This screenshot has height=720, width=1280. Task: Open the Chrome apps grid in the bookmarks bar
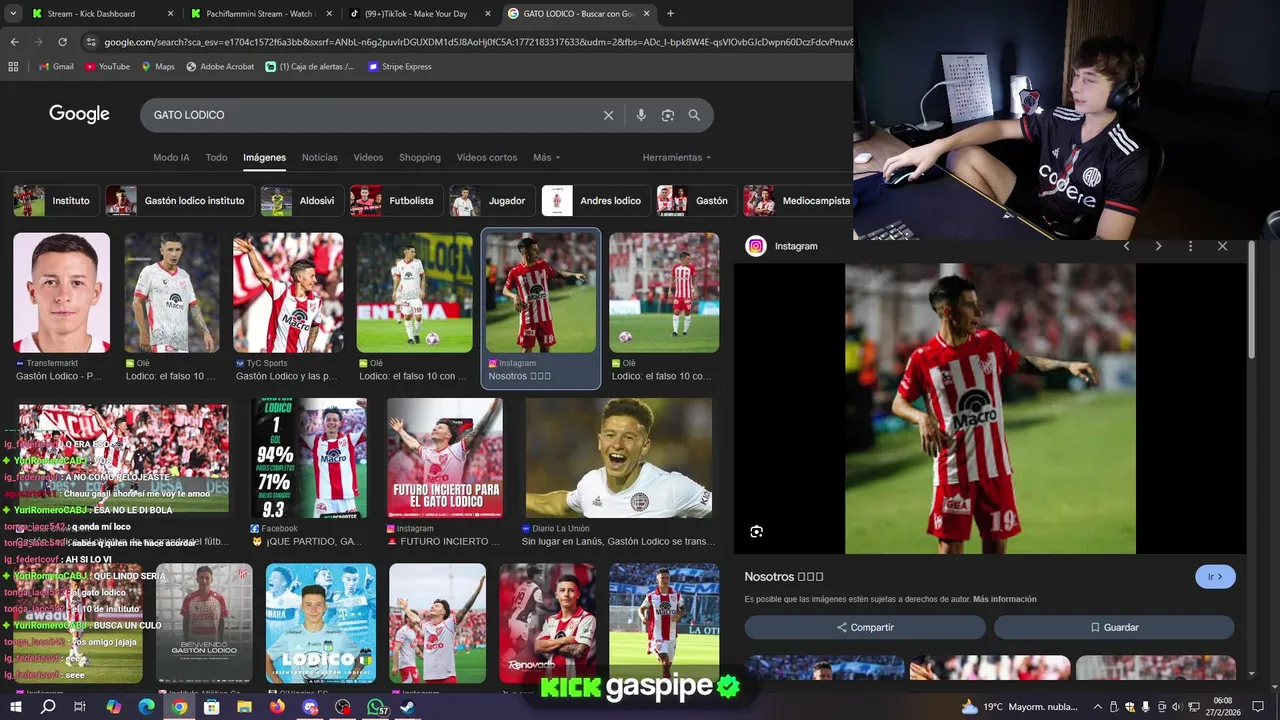(13, 66)
